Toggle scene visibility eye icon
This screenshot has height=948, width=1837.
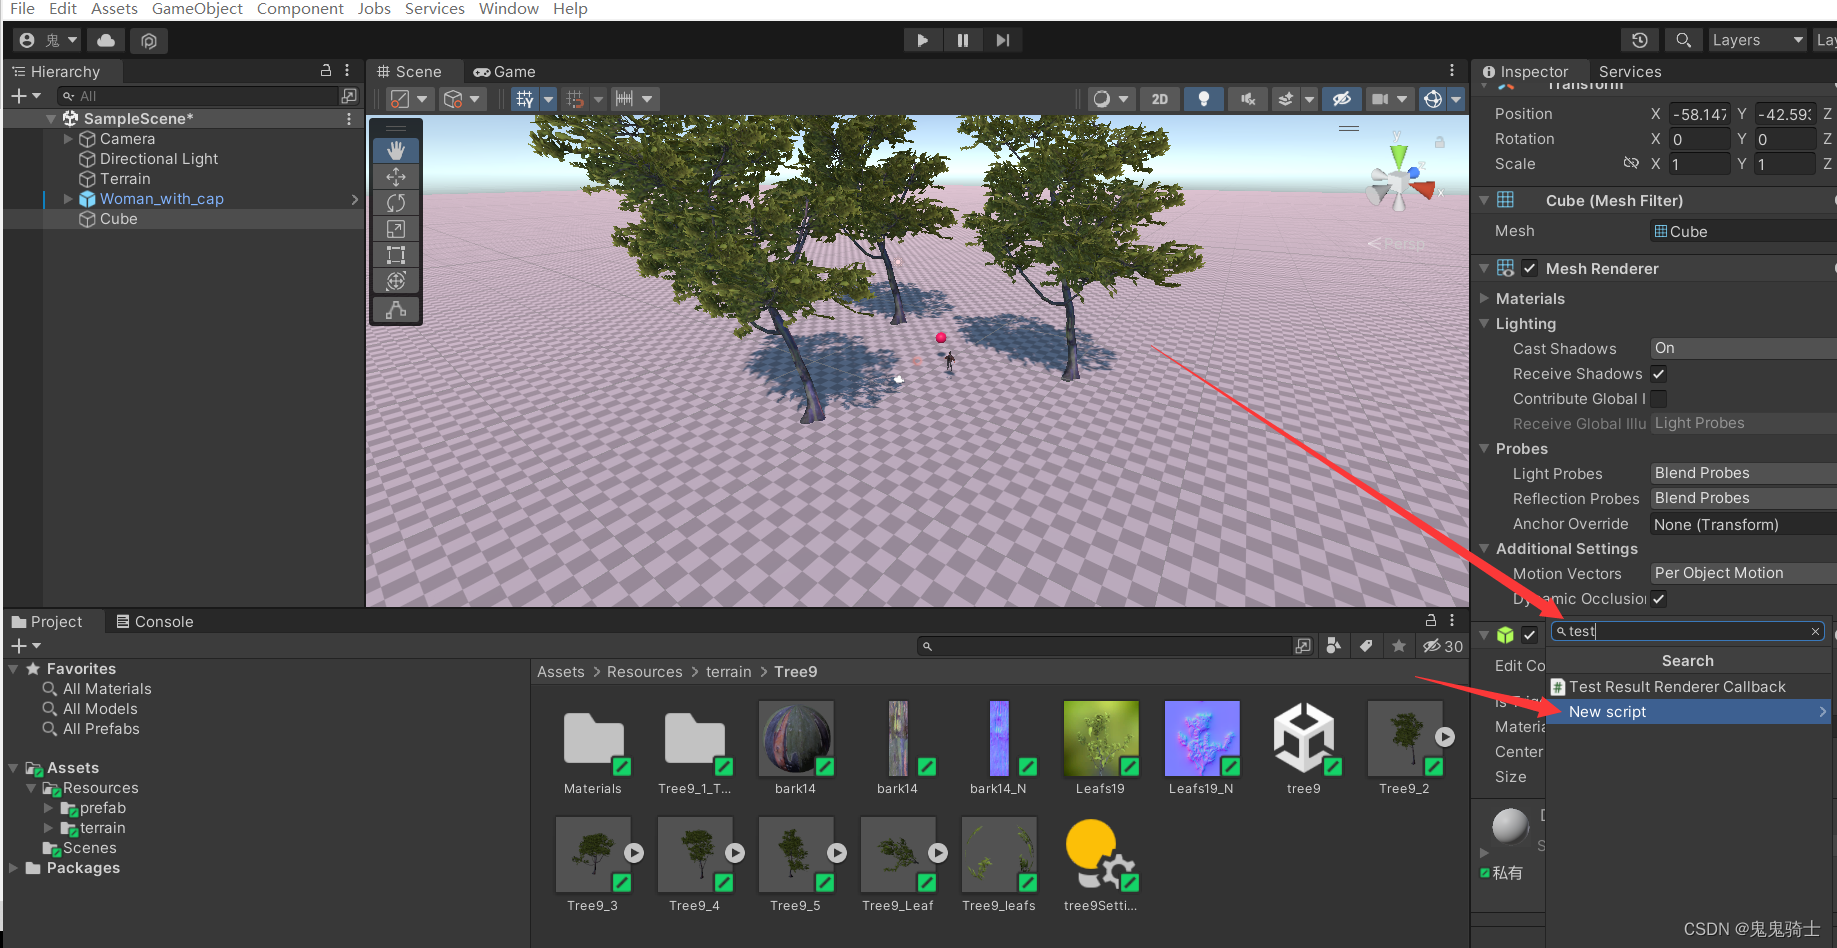pos(1342,99)
